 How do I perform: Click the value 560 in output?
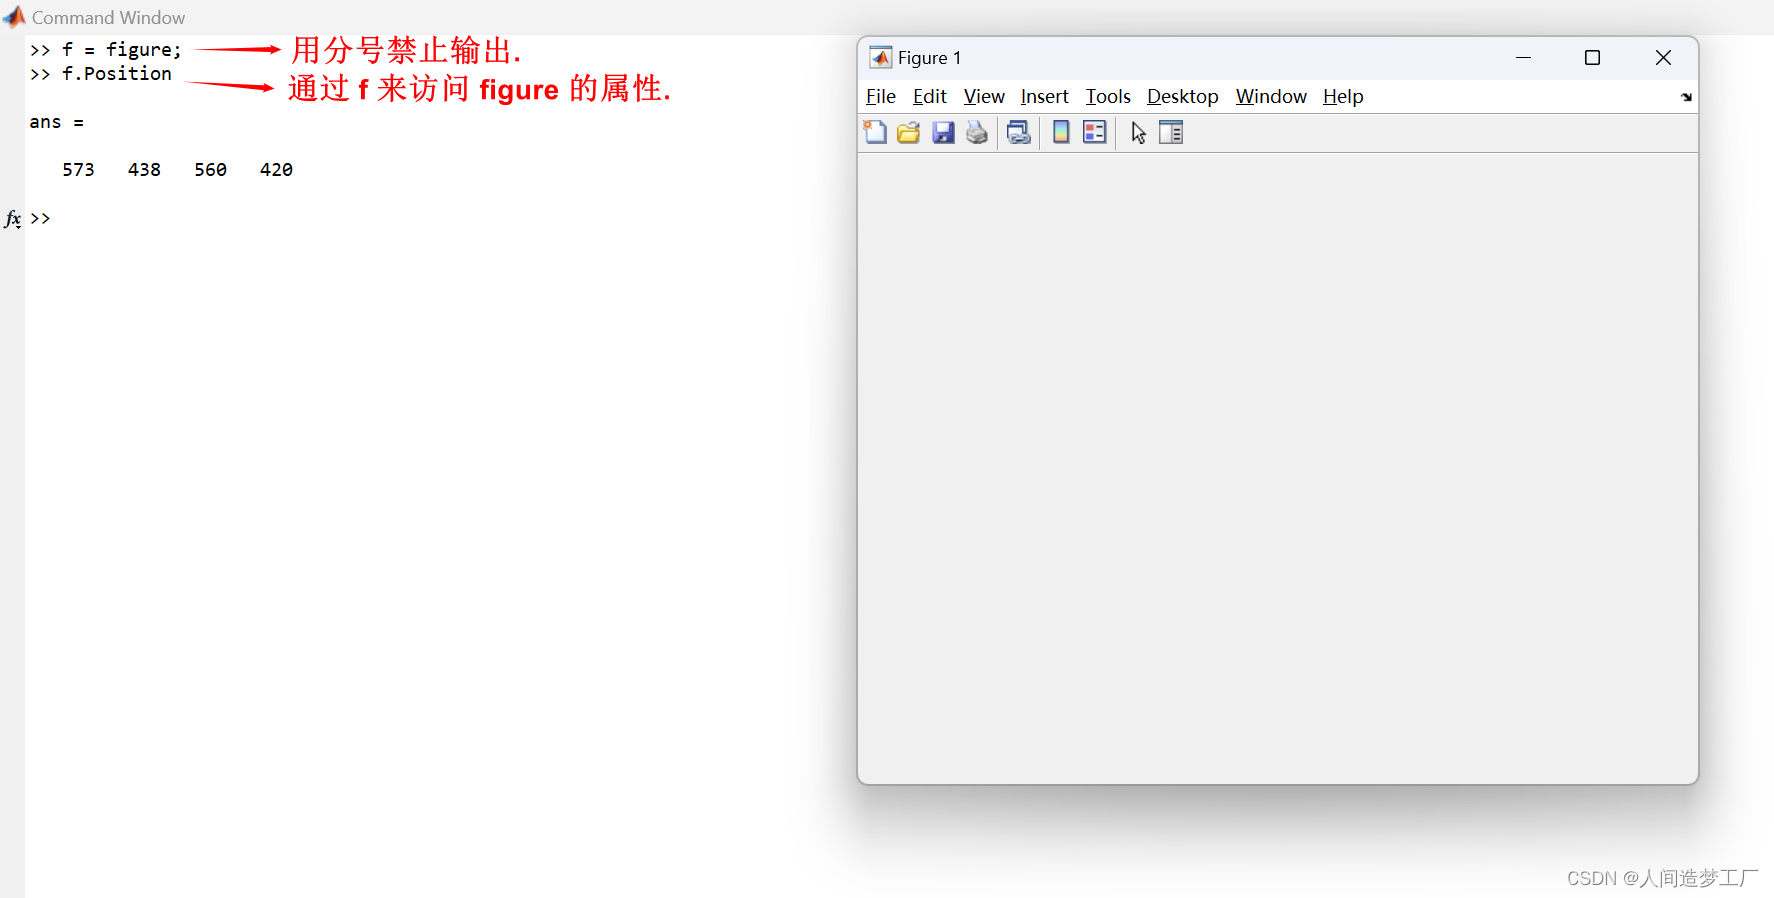coord(210,170)
